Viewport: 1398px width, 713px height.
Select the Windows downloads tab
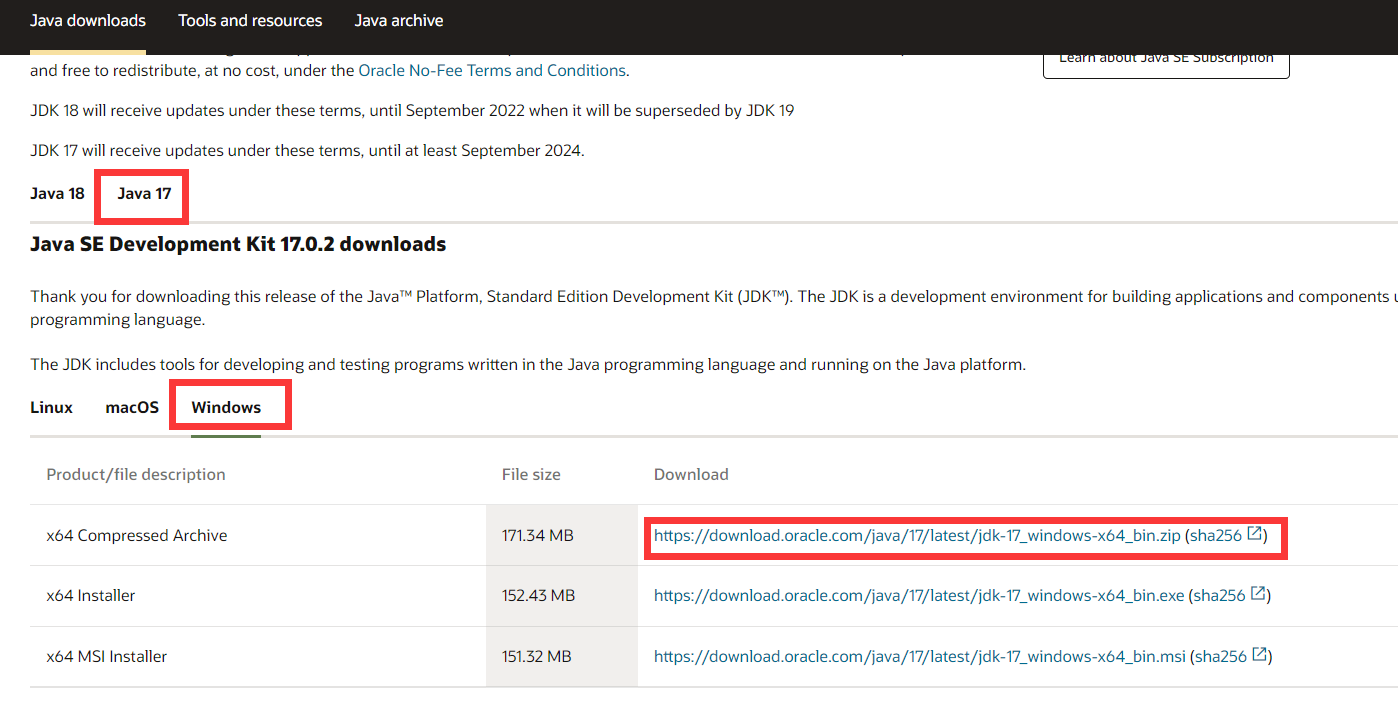(226, 408)
